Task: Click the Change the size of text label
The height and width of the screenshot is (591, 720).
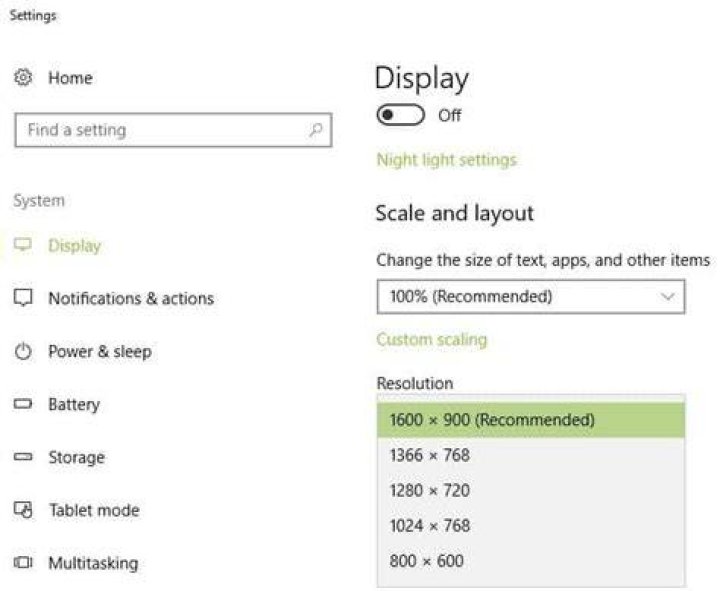Action: [x=543, y=260]
